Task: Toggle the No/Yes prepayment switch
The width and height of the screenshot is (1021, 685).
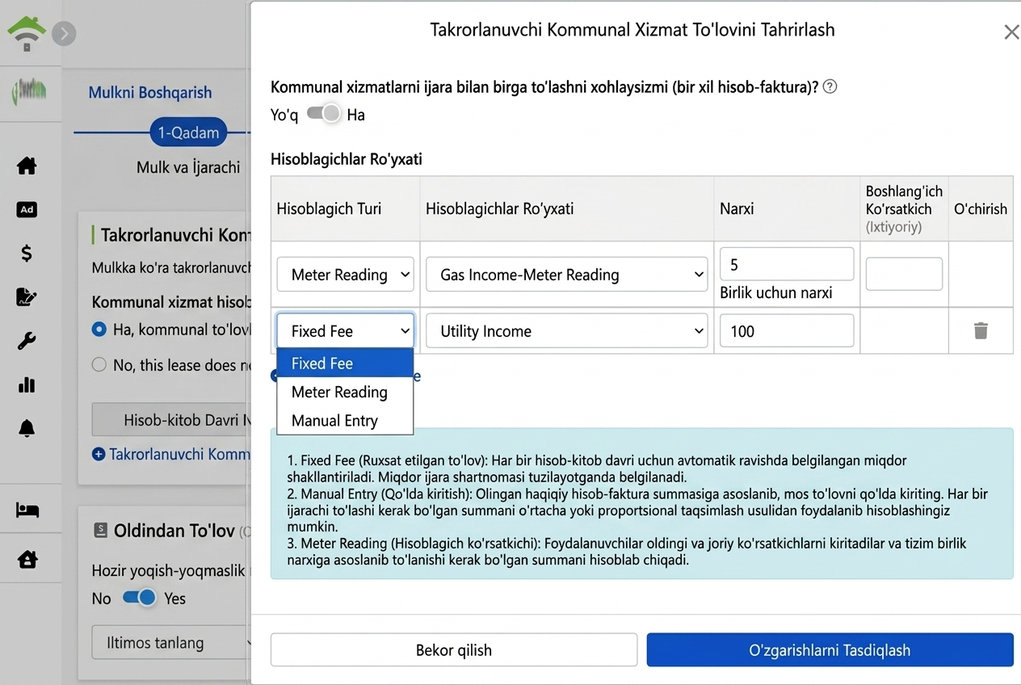Action: [139, 597]
